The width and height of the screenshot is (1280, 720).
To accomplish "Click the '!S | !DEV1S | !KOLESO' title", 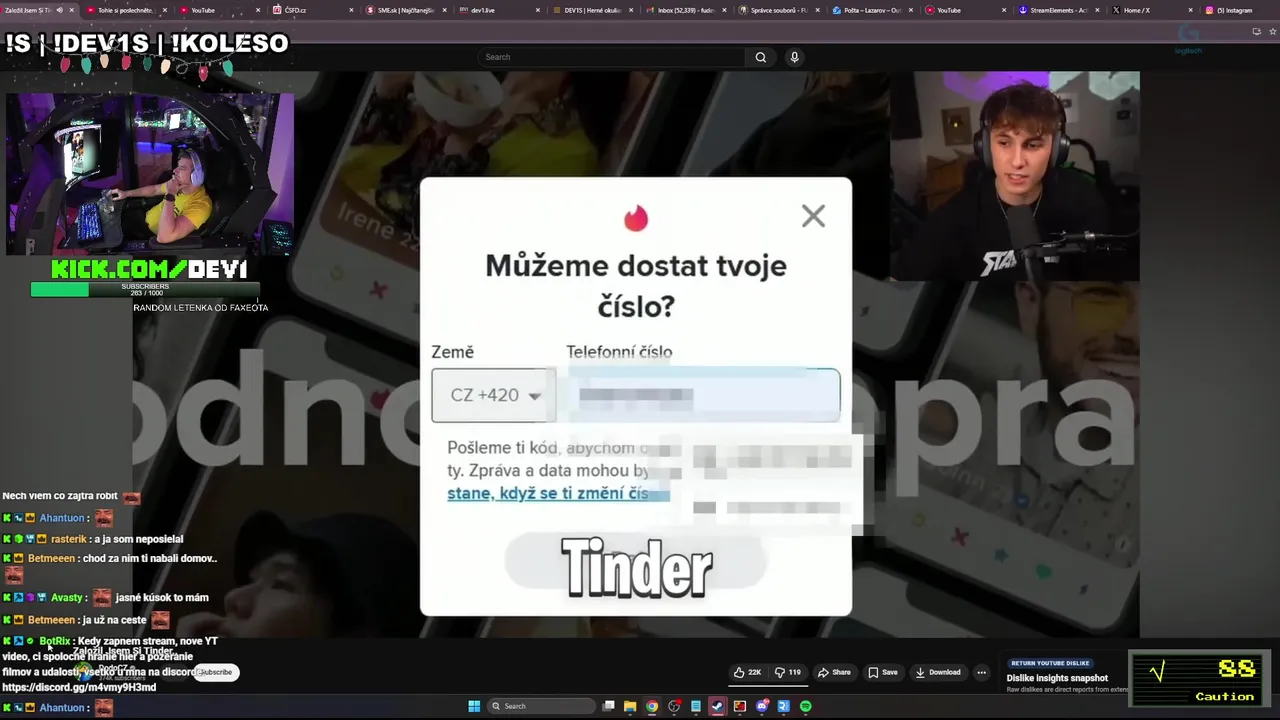I will (x=147, y=43).
